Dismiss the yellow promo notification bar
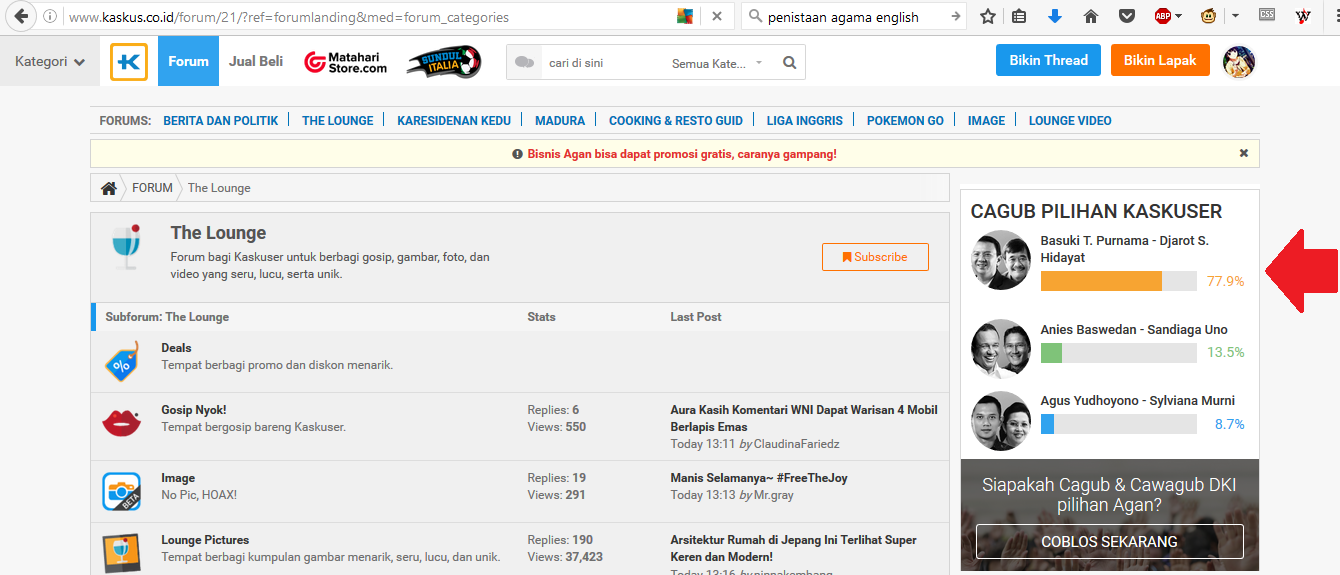The width and height of the screenshot is (1340, 575). (1244, 154)
